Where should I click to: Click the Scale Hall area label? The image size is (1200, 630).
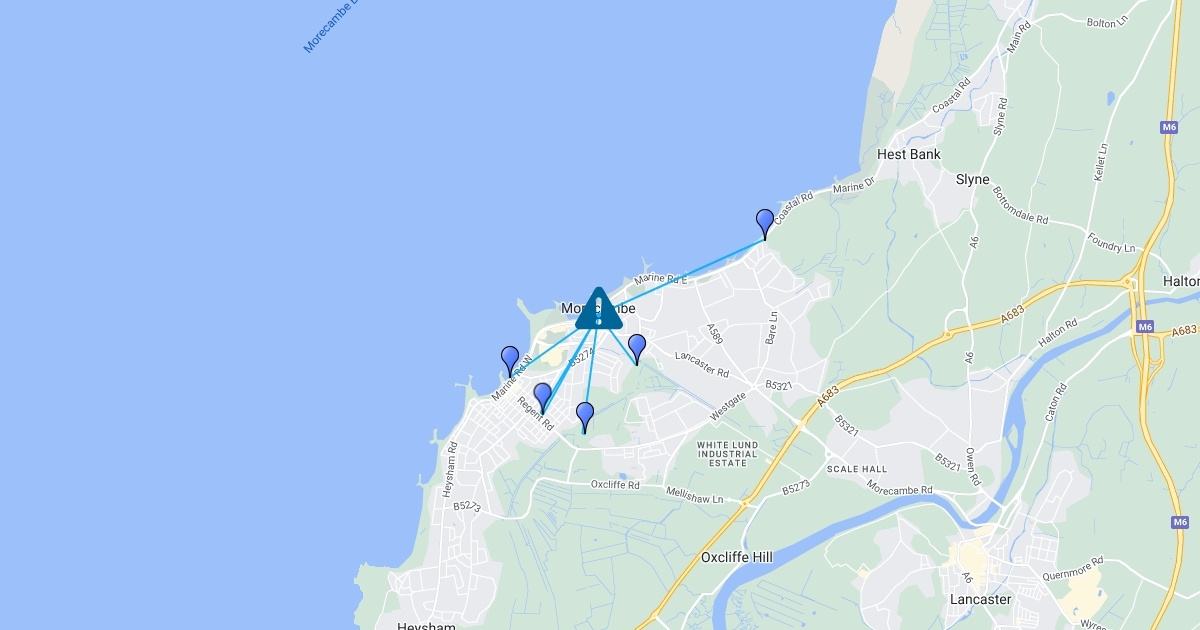pyautogui.click(x=856, y=469)
